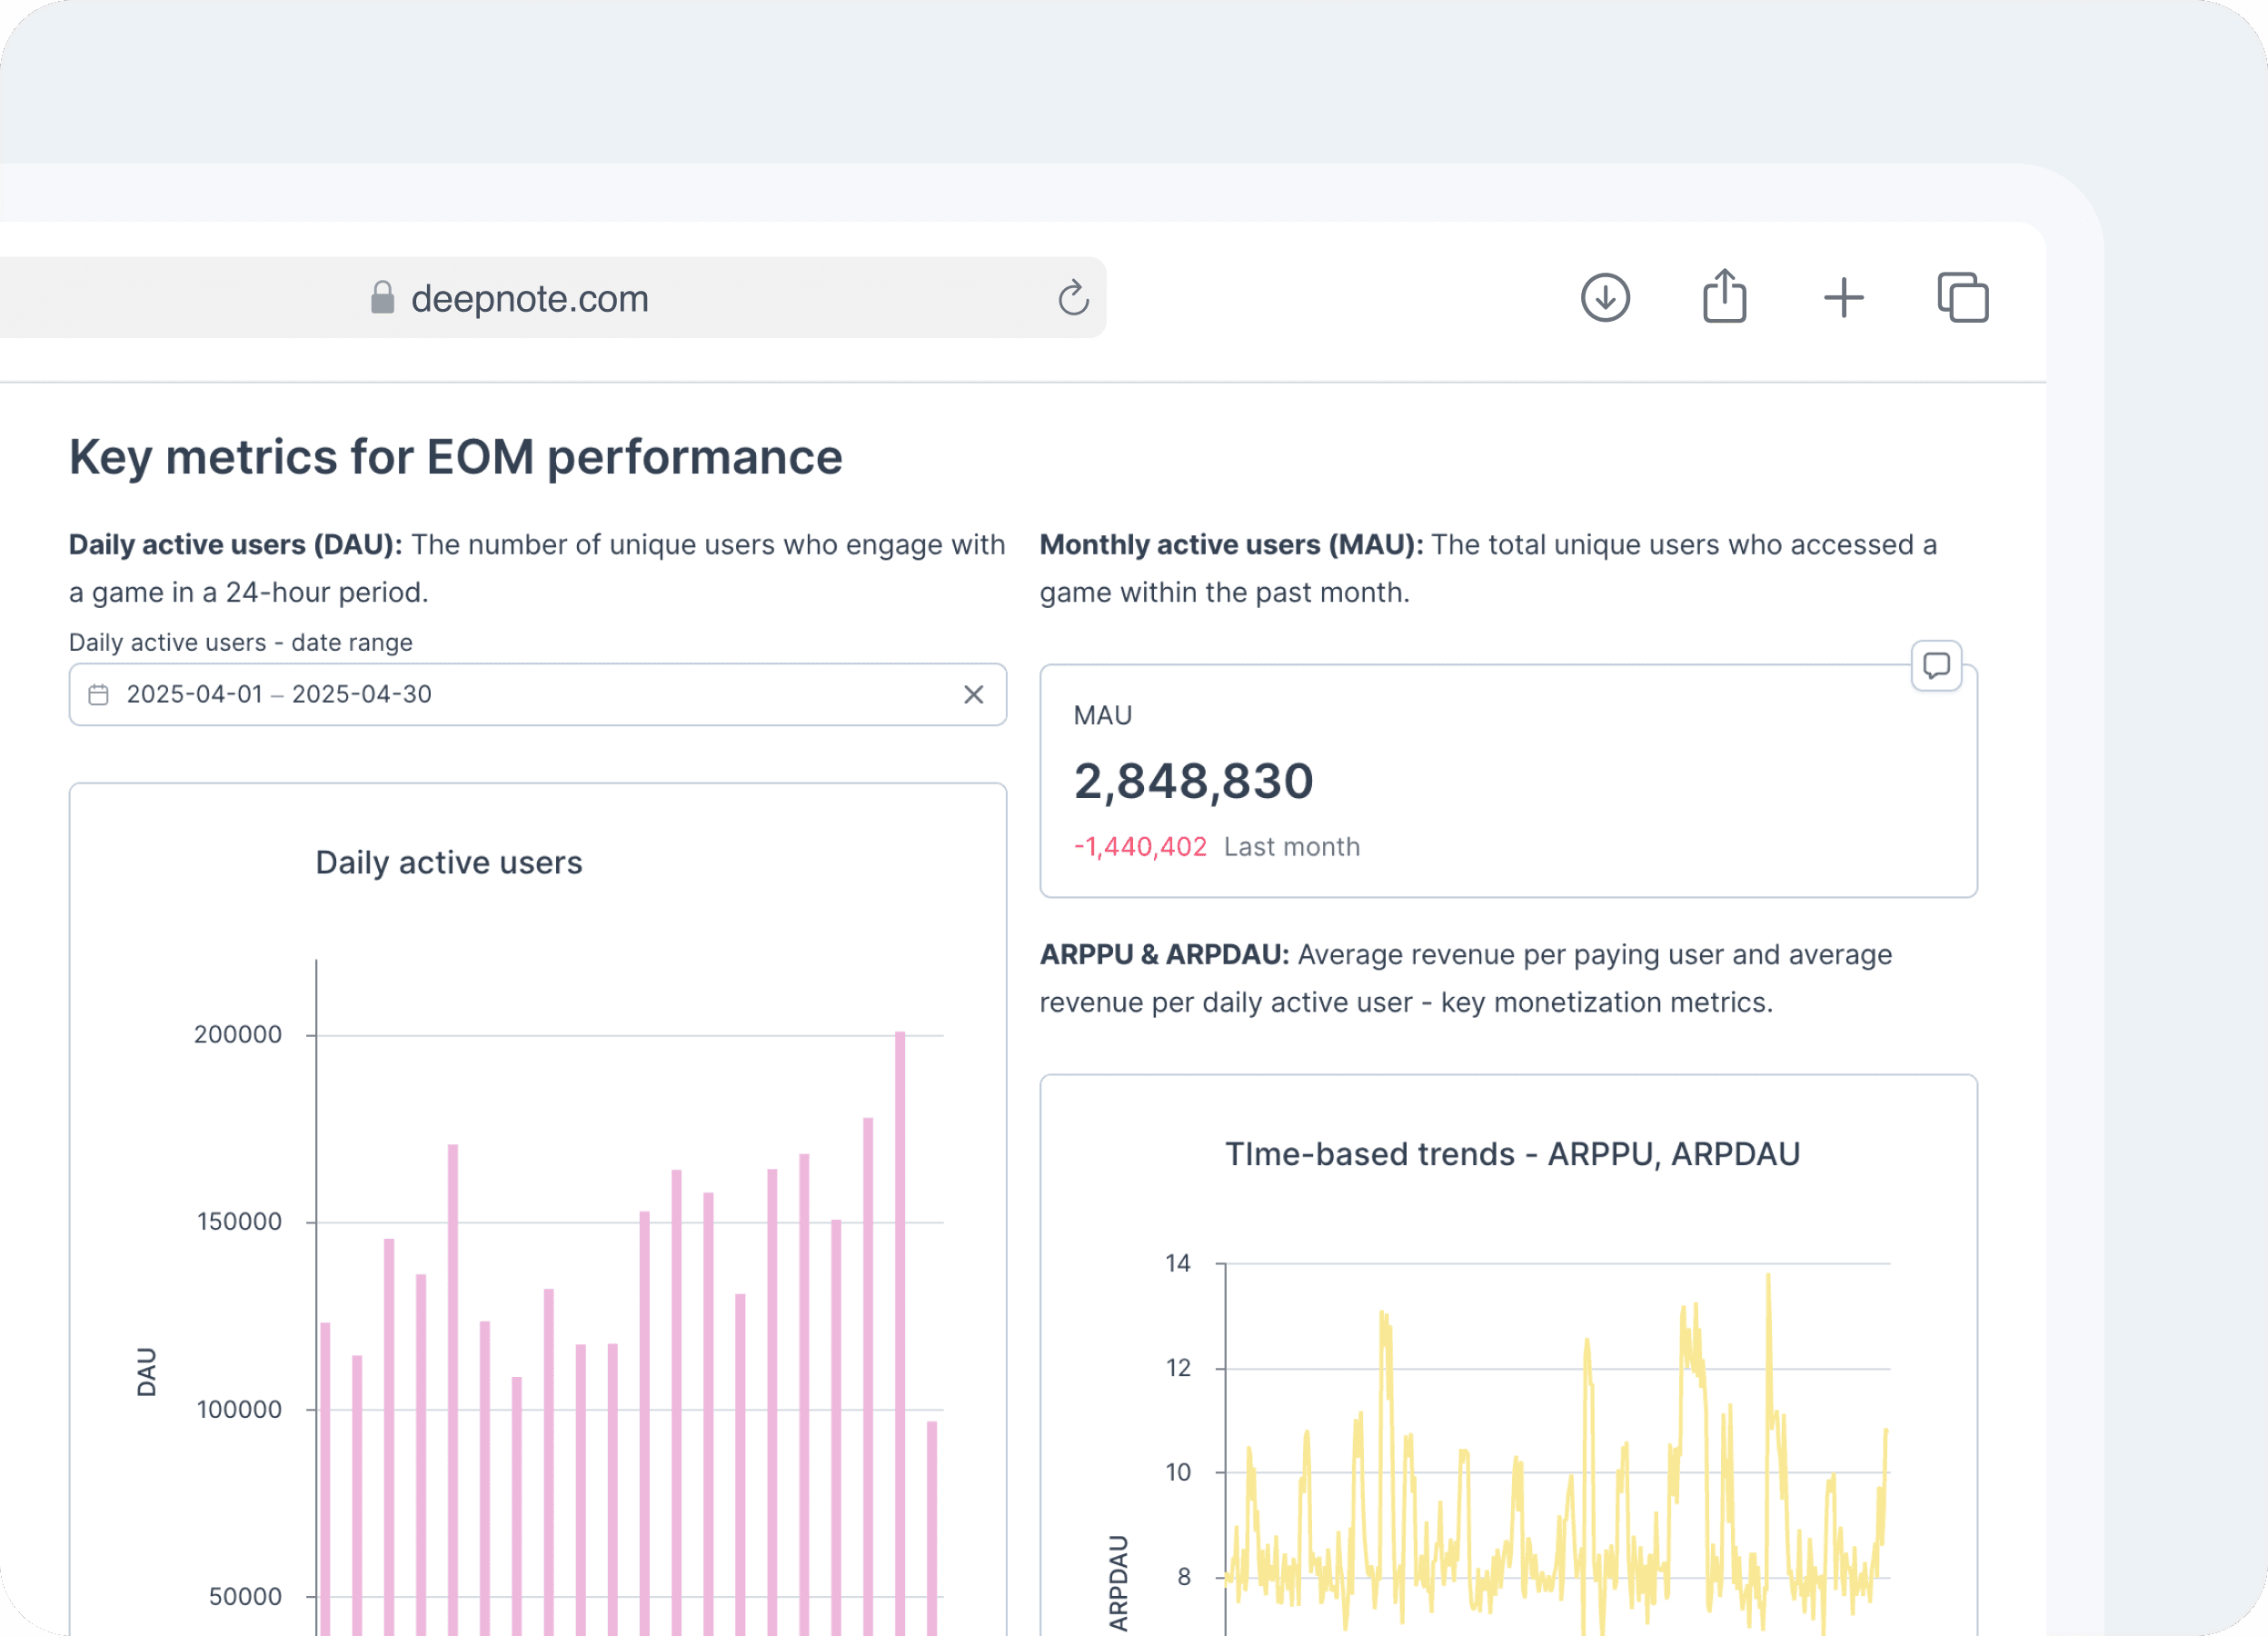Screen dimensions: 2268x1636
Task: Clear the date range with X
Action: coord(973,695)
